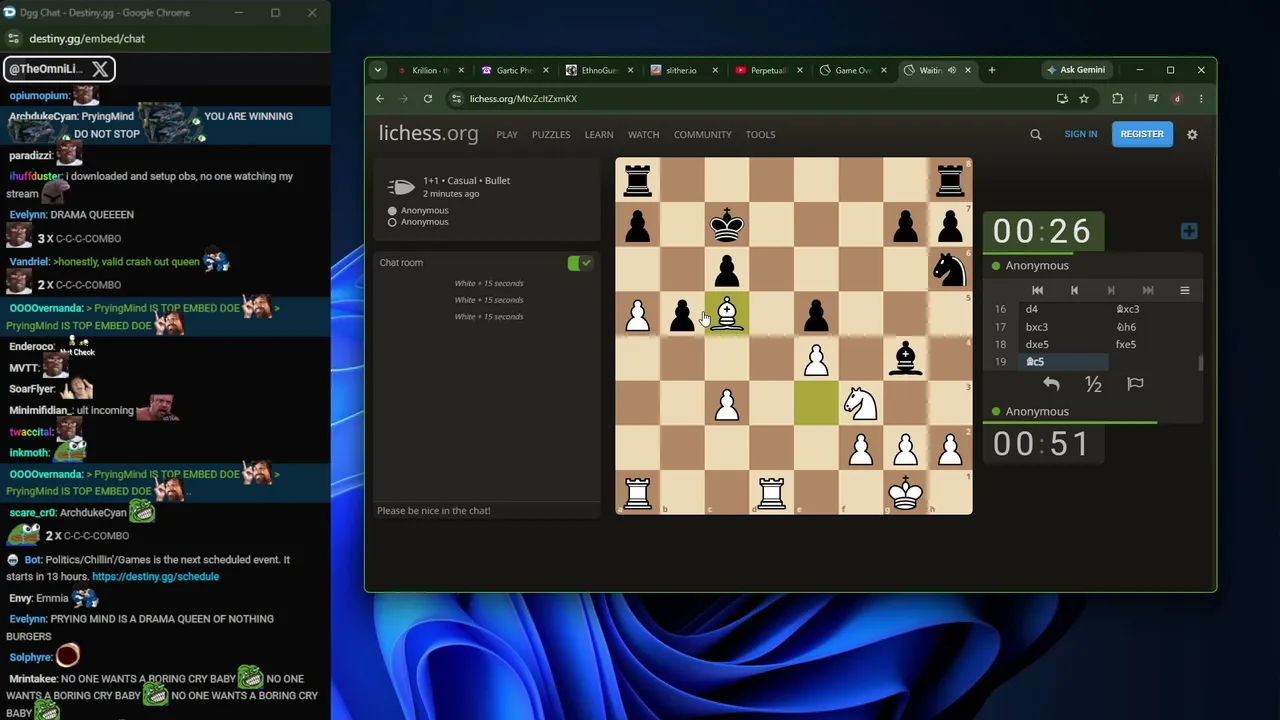
Task: Open the lichess search magnifier
Action: tap(1036, 134)
